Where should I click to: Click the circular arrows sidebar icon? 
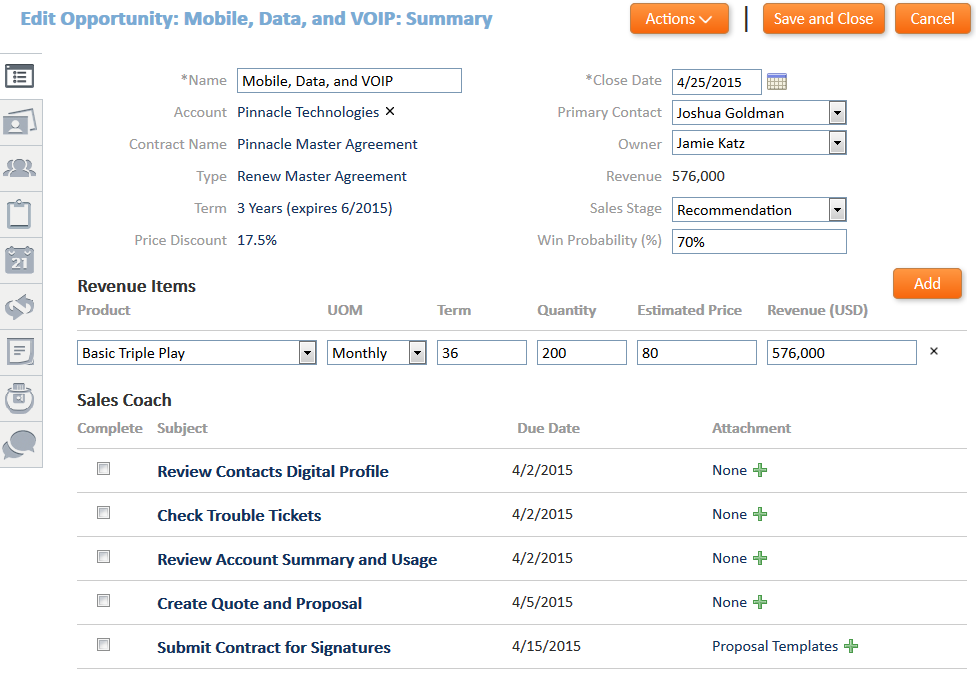pos(20,306)
